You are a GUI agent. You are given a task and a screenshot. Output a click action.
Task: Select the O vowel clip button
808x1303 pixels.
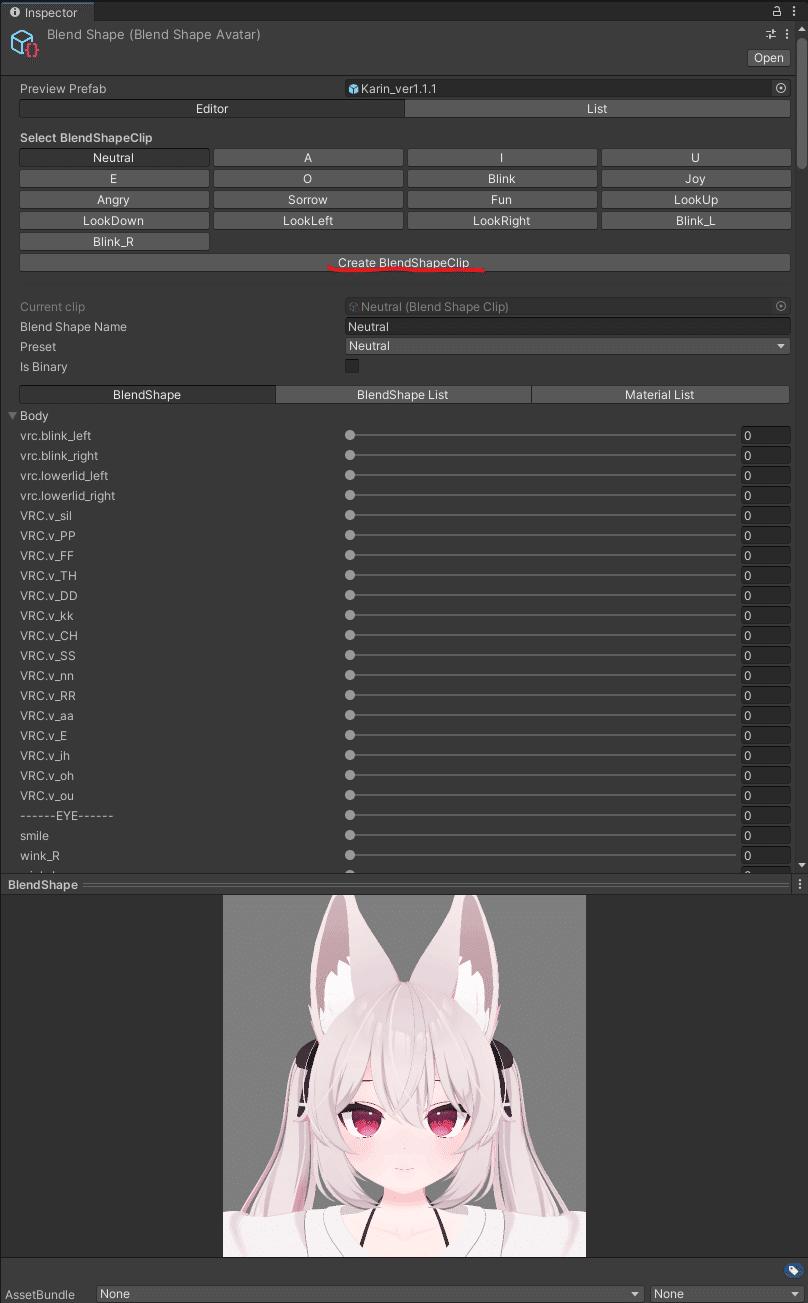click(x=308, y=179)
